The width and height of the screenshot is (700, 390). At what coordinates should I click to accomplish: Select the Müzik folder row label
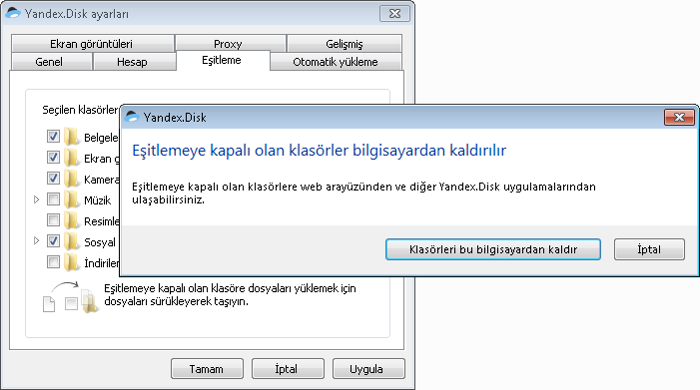[97, 200]
